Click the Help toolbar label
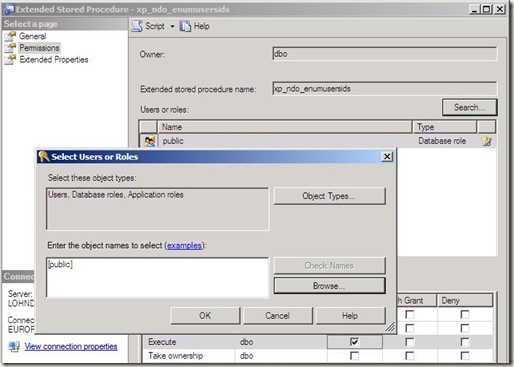 (202, 26)
